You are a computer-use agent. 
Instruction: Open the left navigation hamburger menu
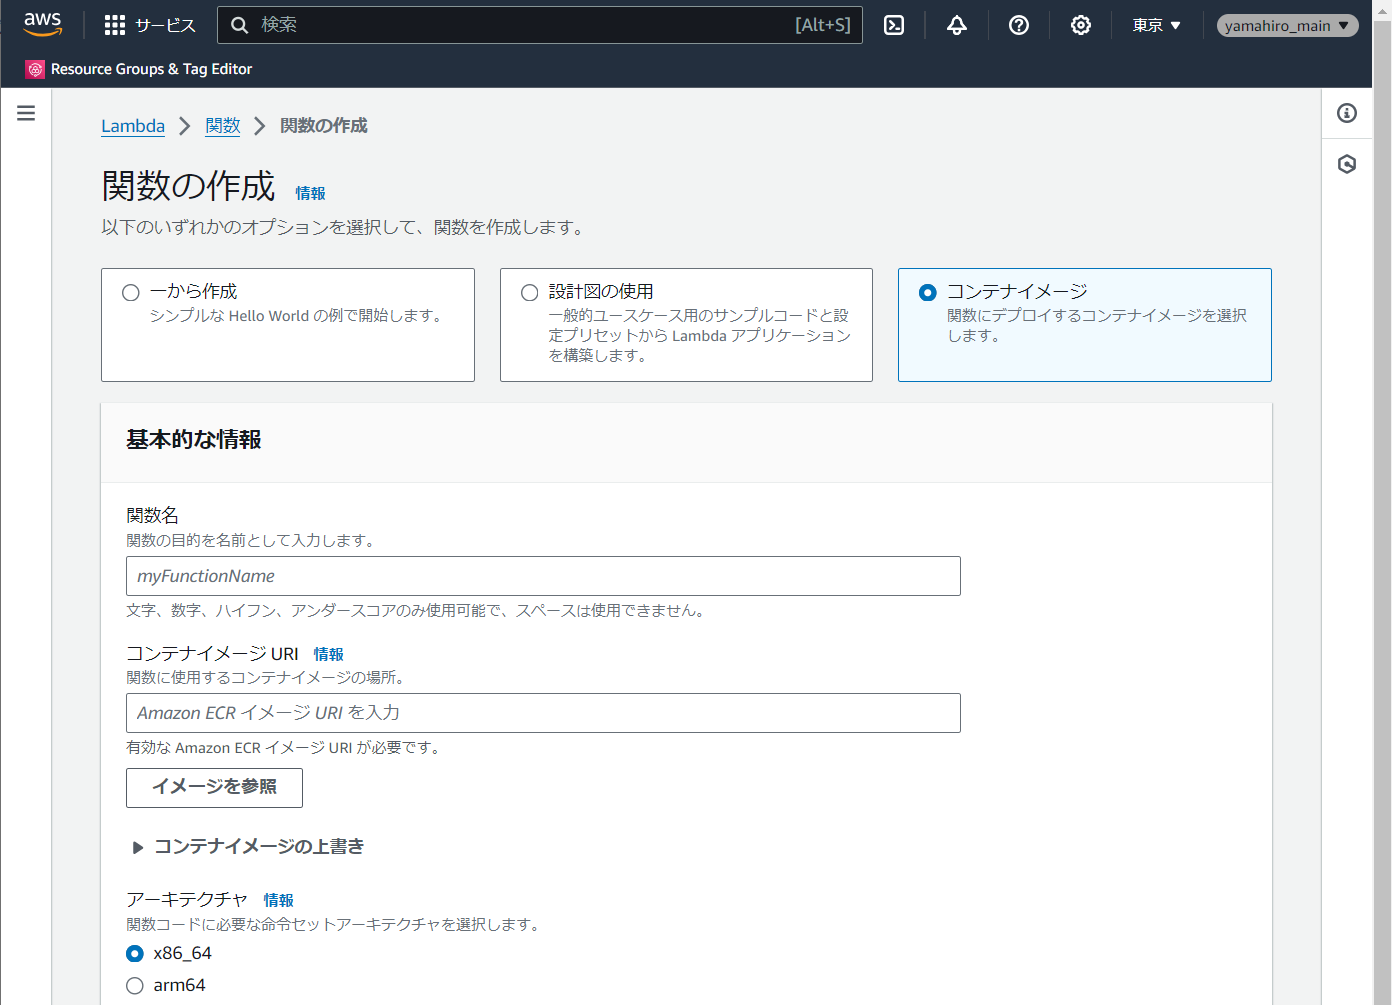(25, 112)
